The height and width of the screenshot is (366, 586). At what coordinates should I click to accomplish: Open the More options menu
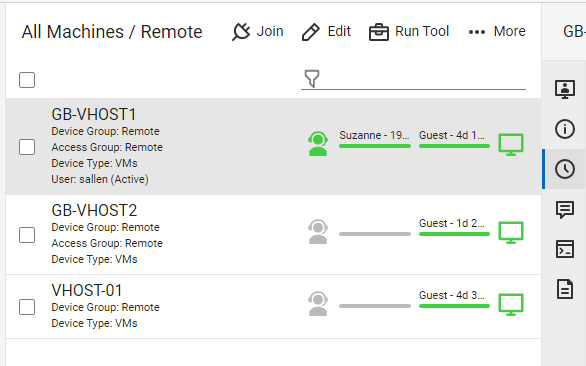point(497,31)
